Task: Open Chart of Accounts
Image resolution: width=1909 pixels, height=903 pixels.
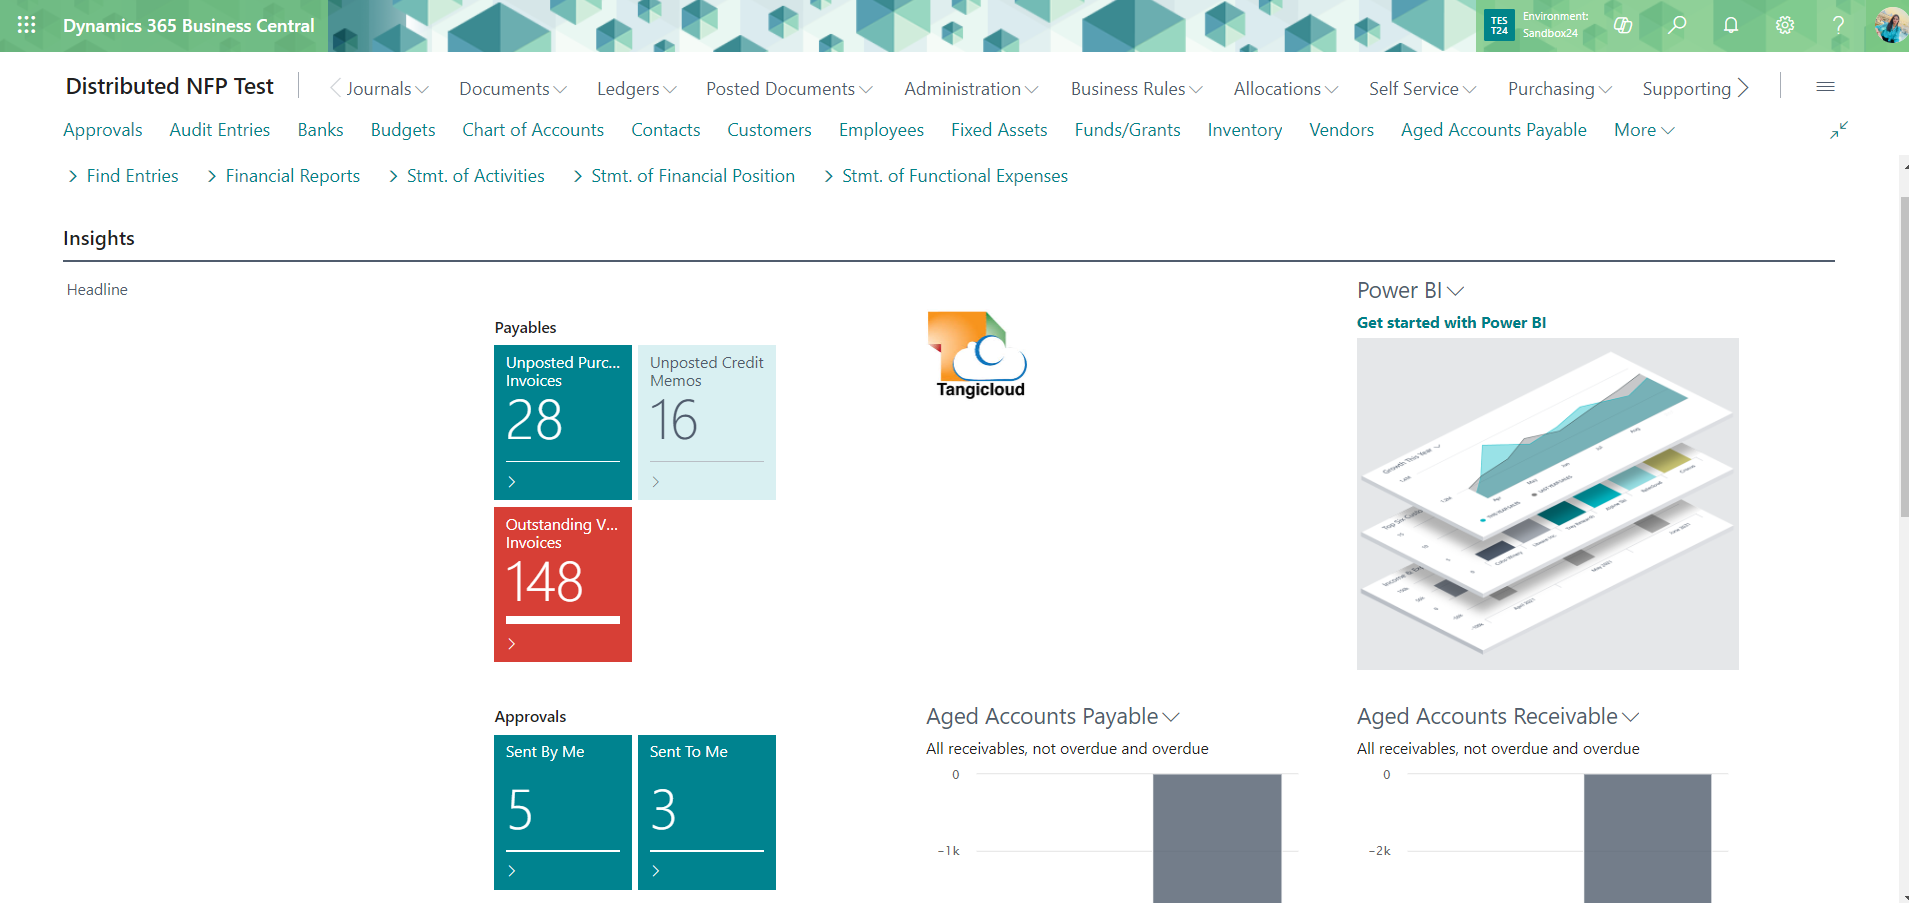Action: tap(533, 130)
